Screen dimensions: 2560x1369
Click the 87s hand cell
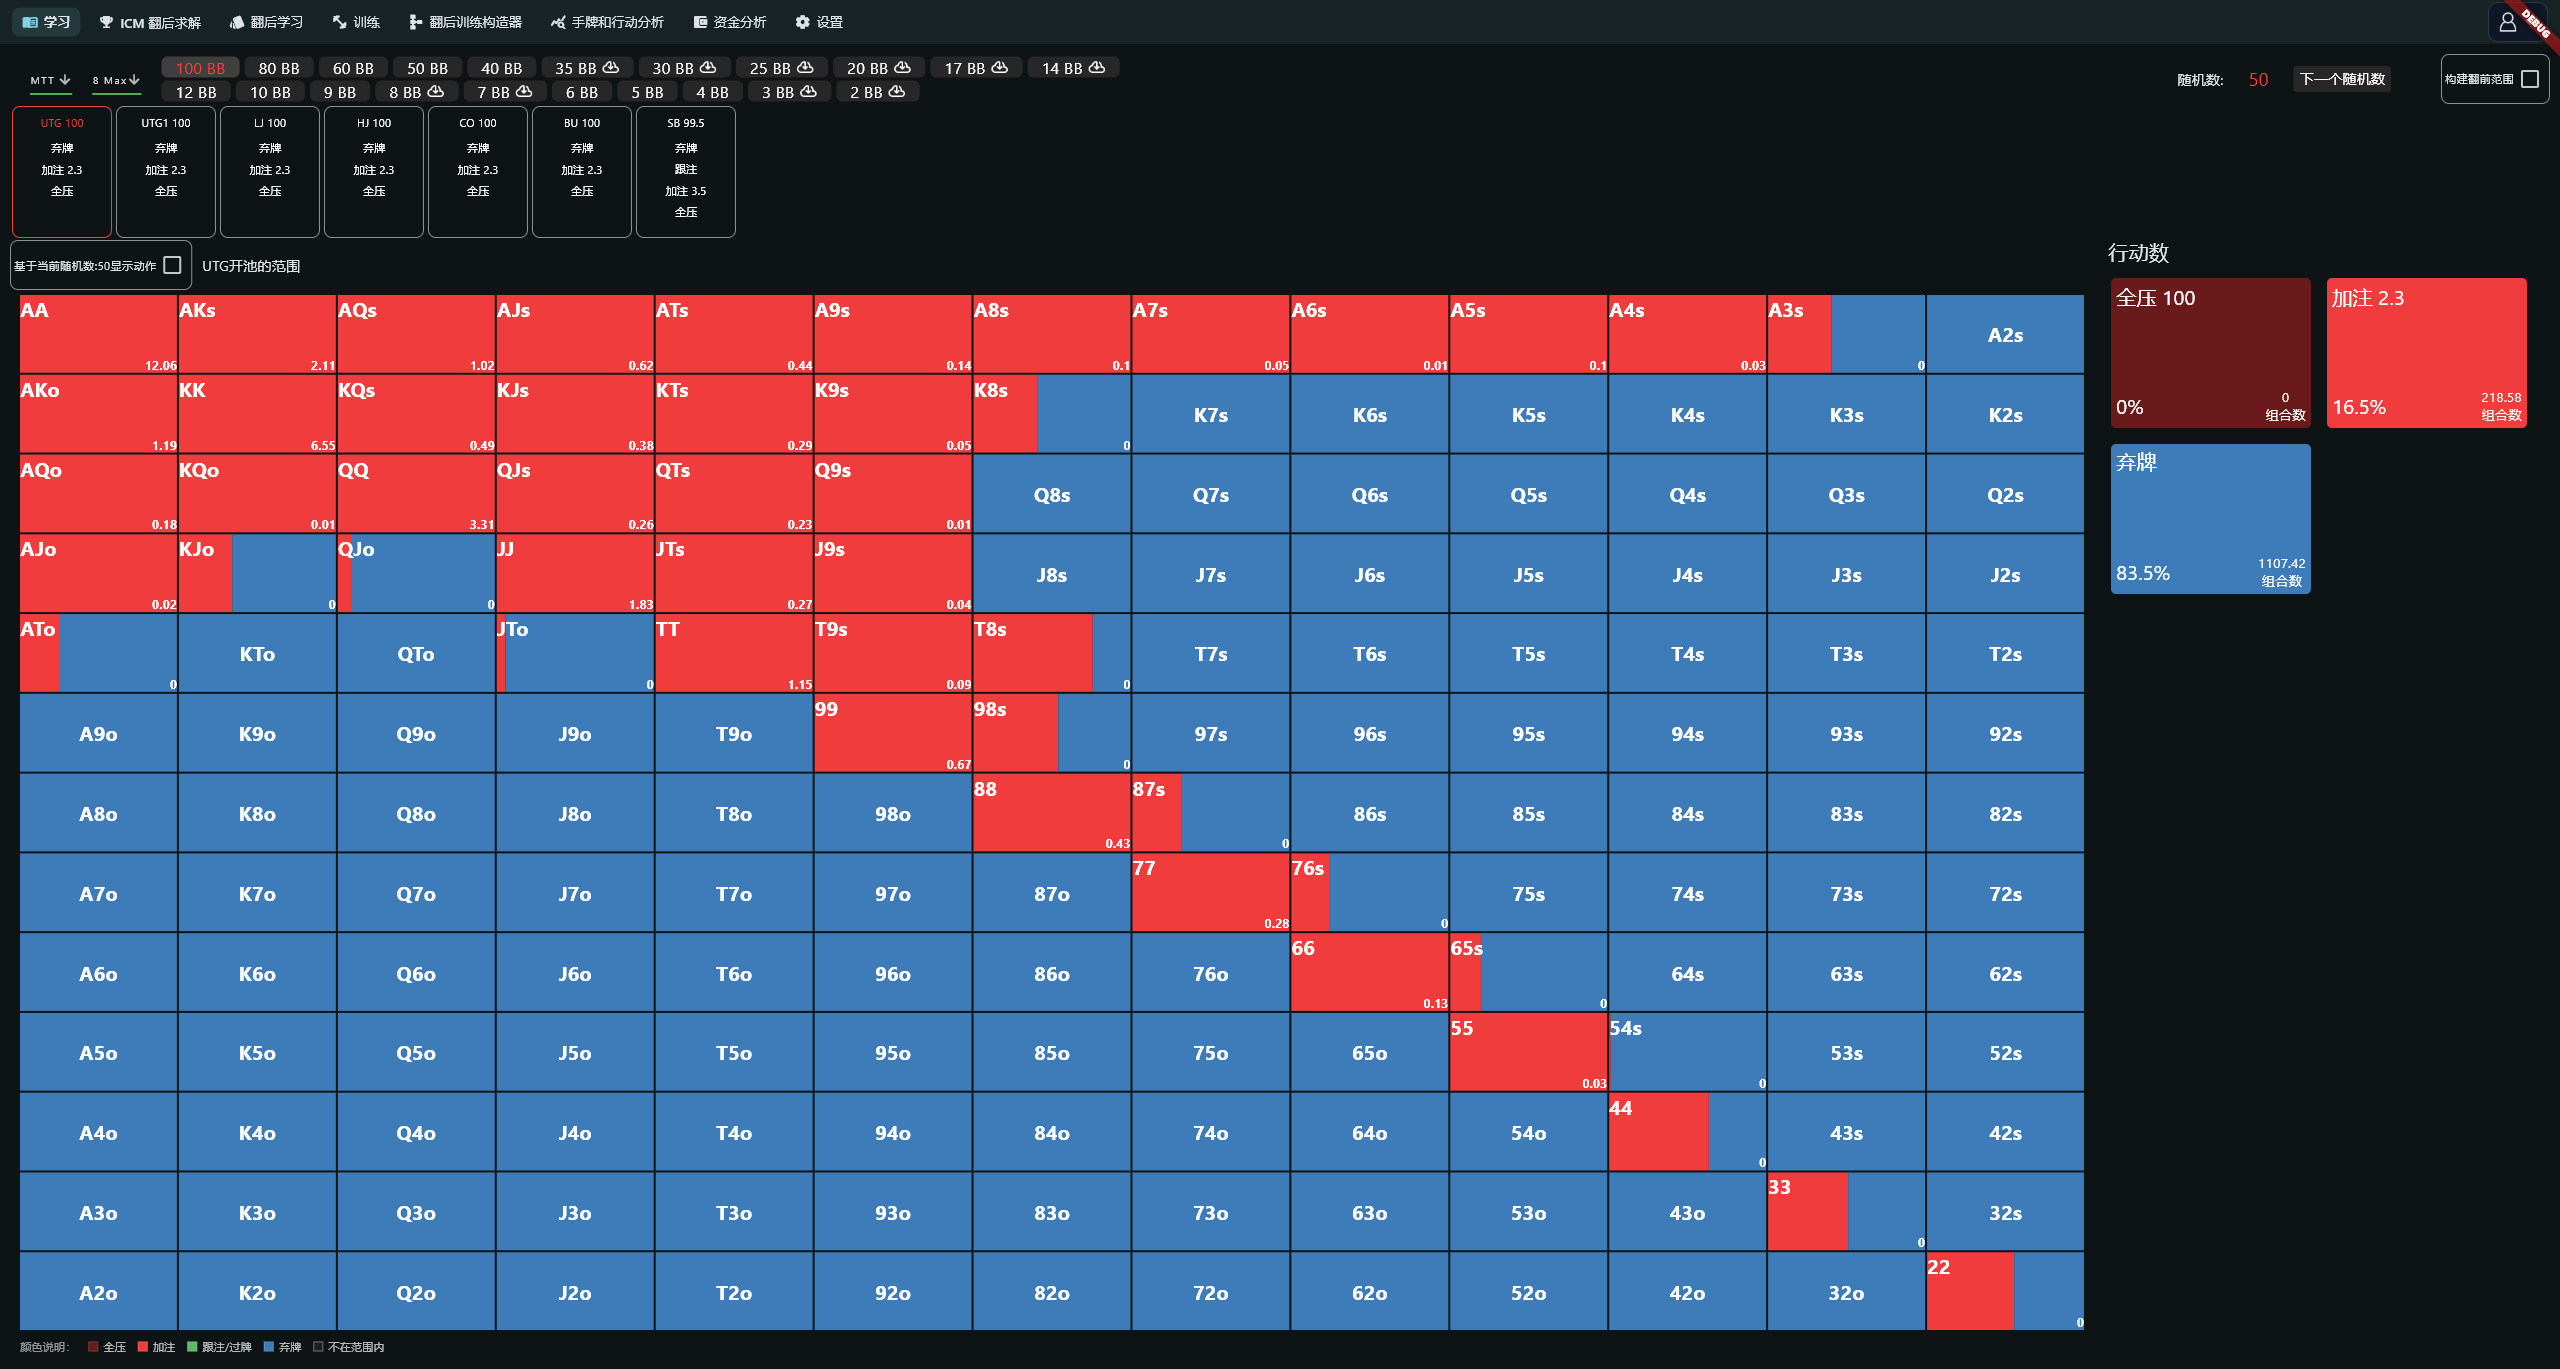coord(1210,813)
